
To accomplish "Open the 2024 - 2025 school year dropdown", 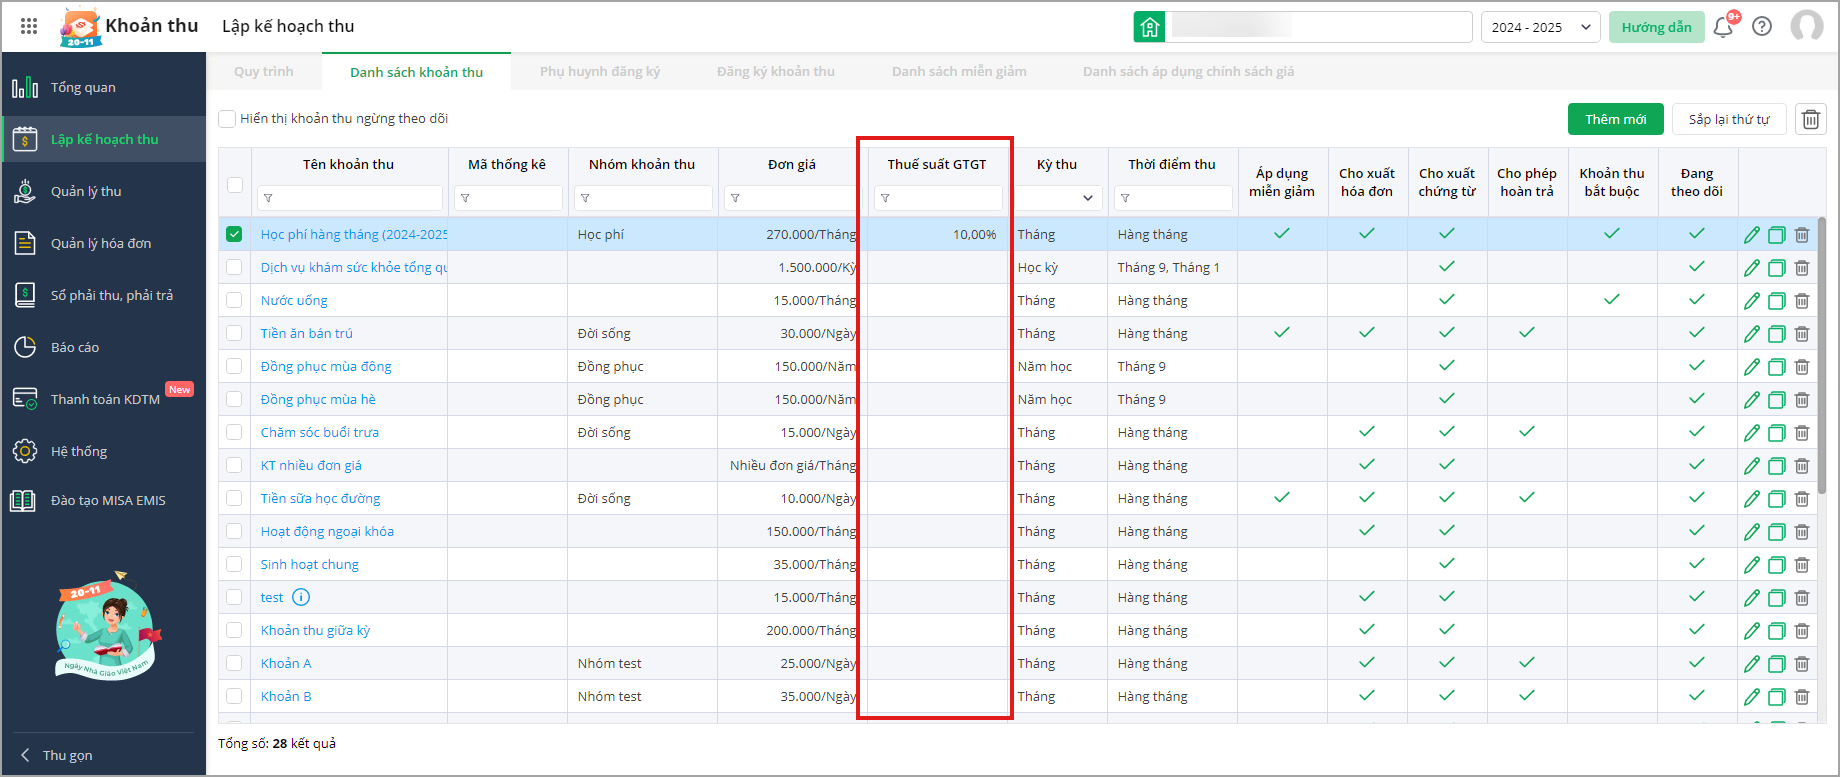I will click(x=1540, y=27).
